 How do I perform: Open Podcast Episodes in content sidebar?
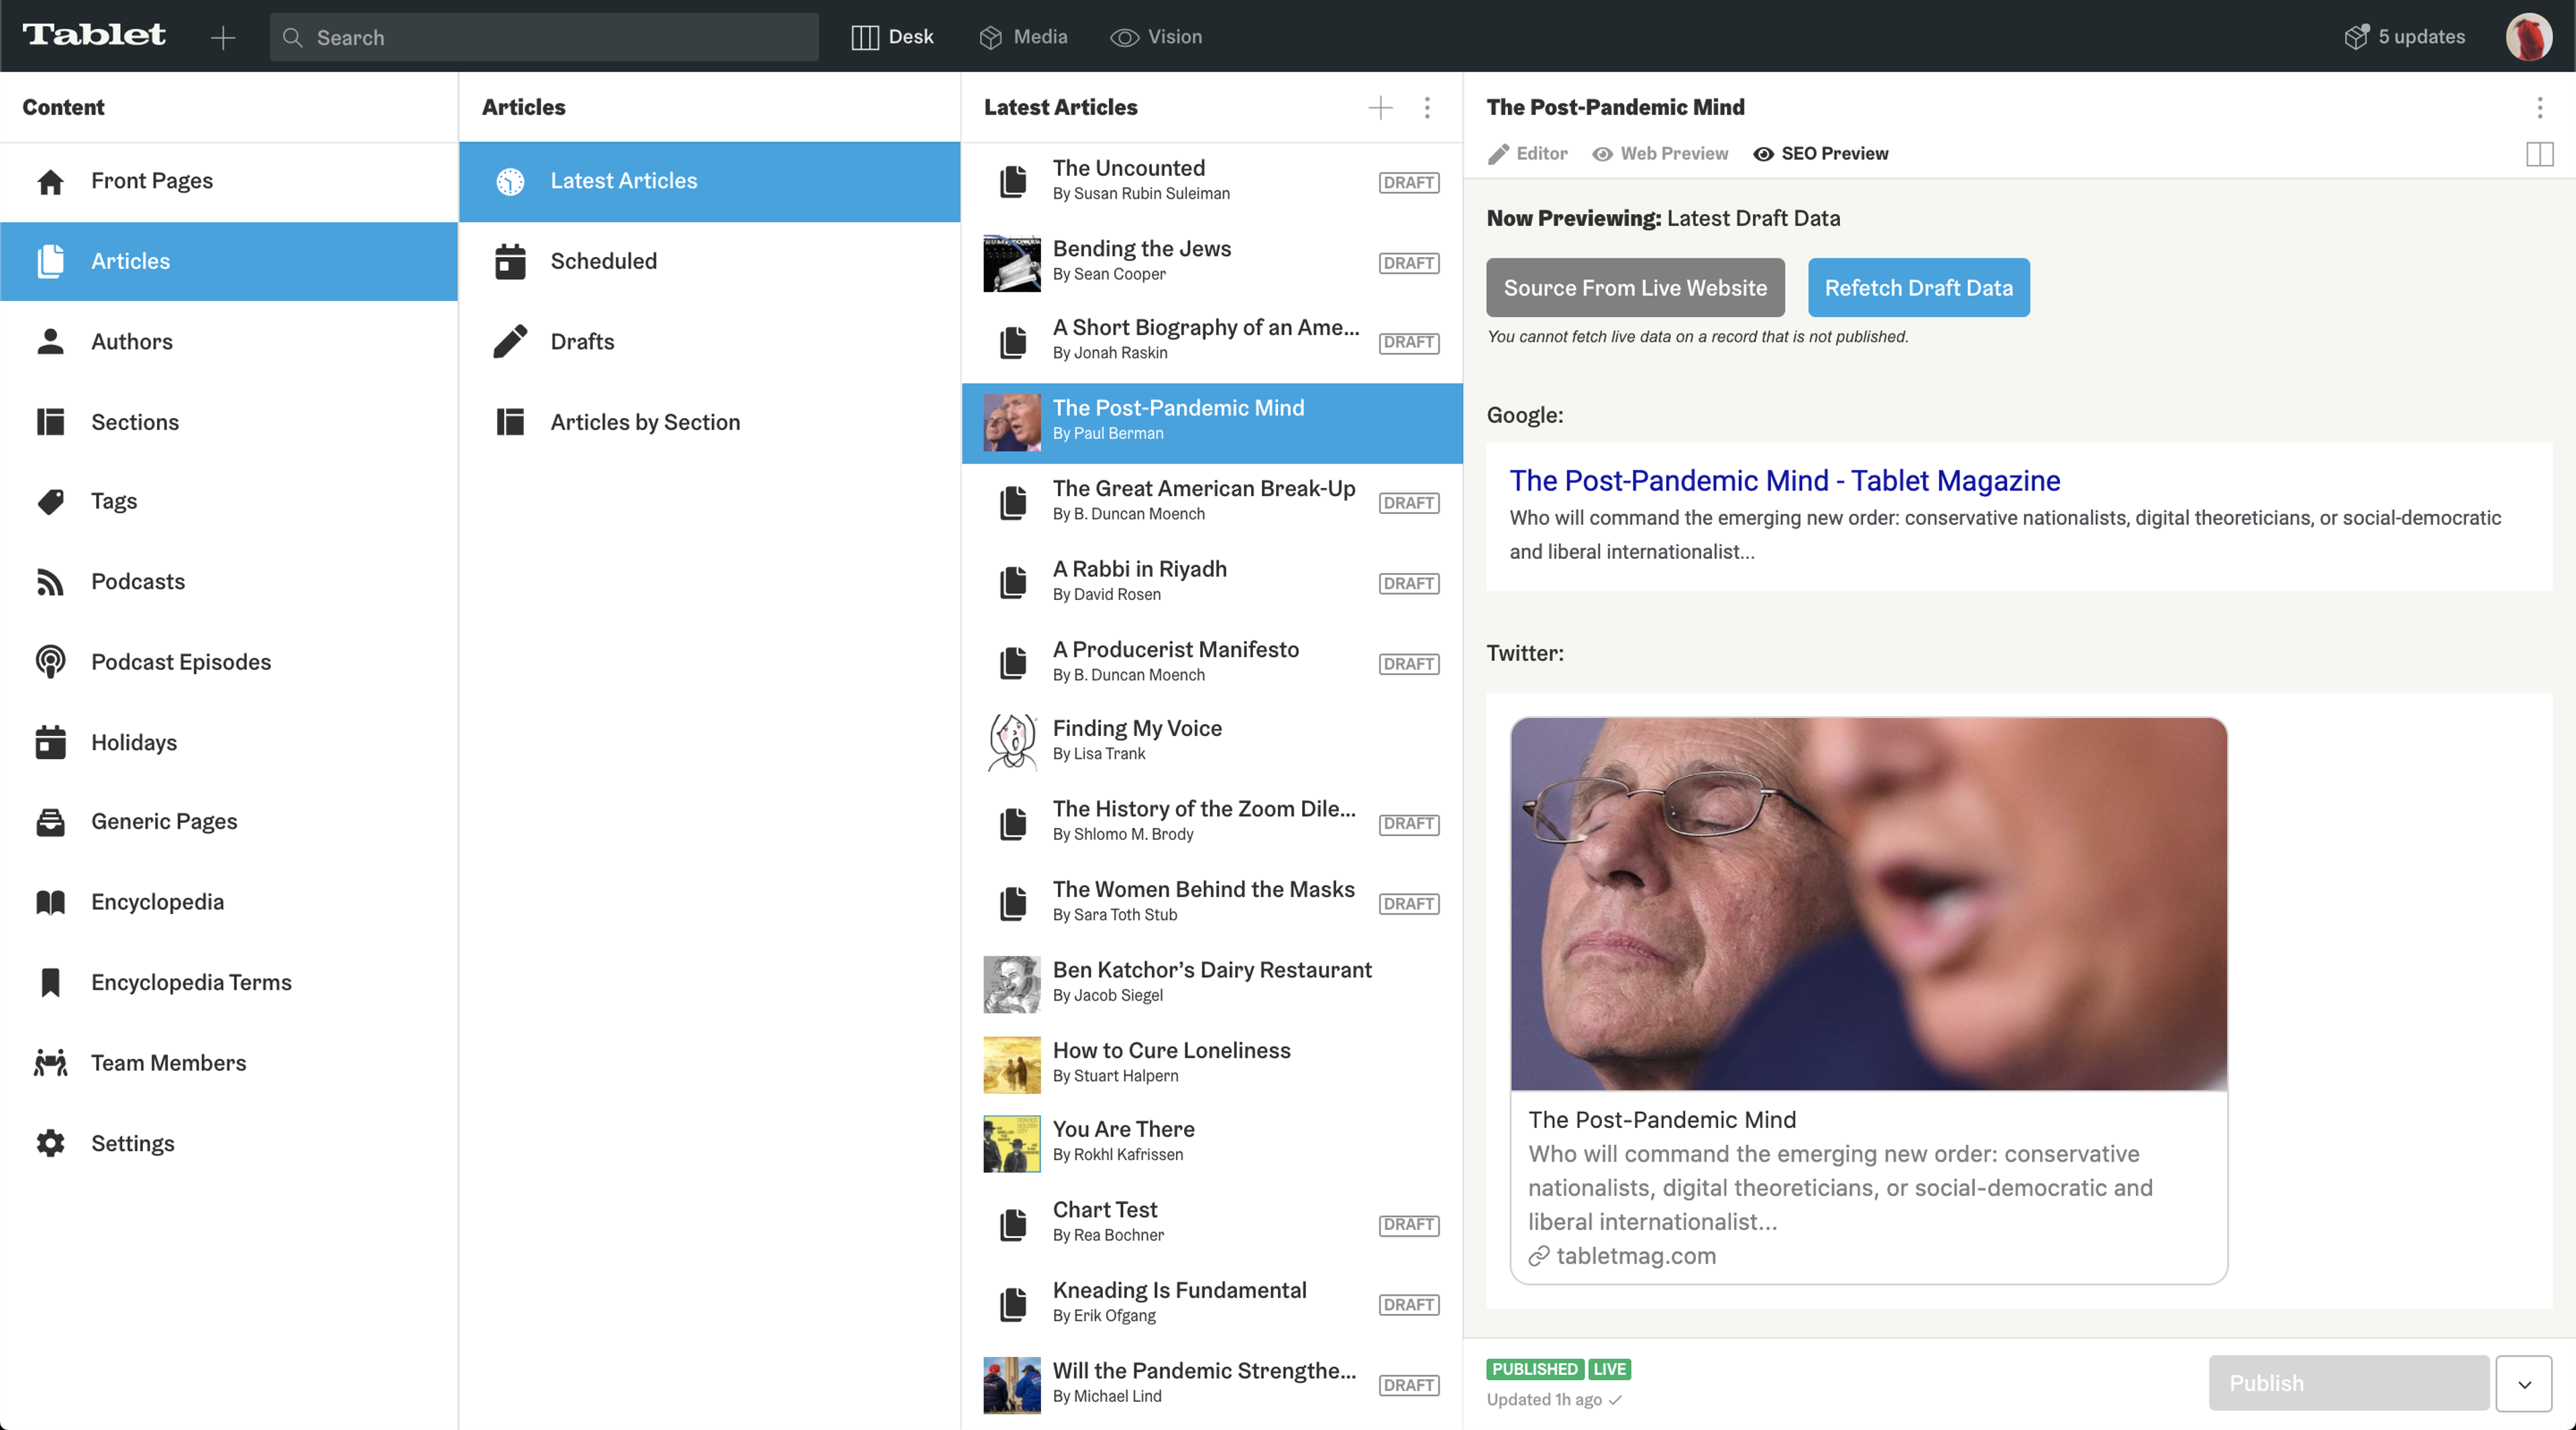180,662
